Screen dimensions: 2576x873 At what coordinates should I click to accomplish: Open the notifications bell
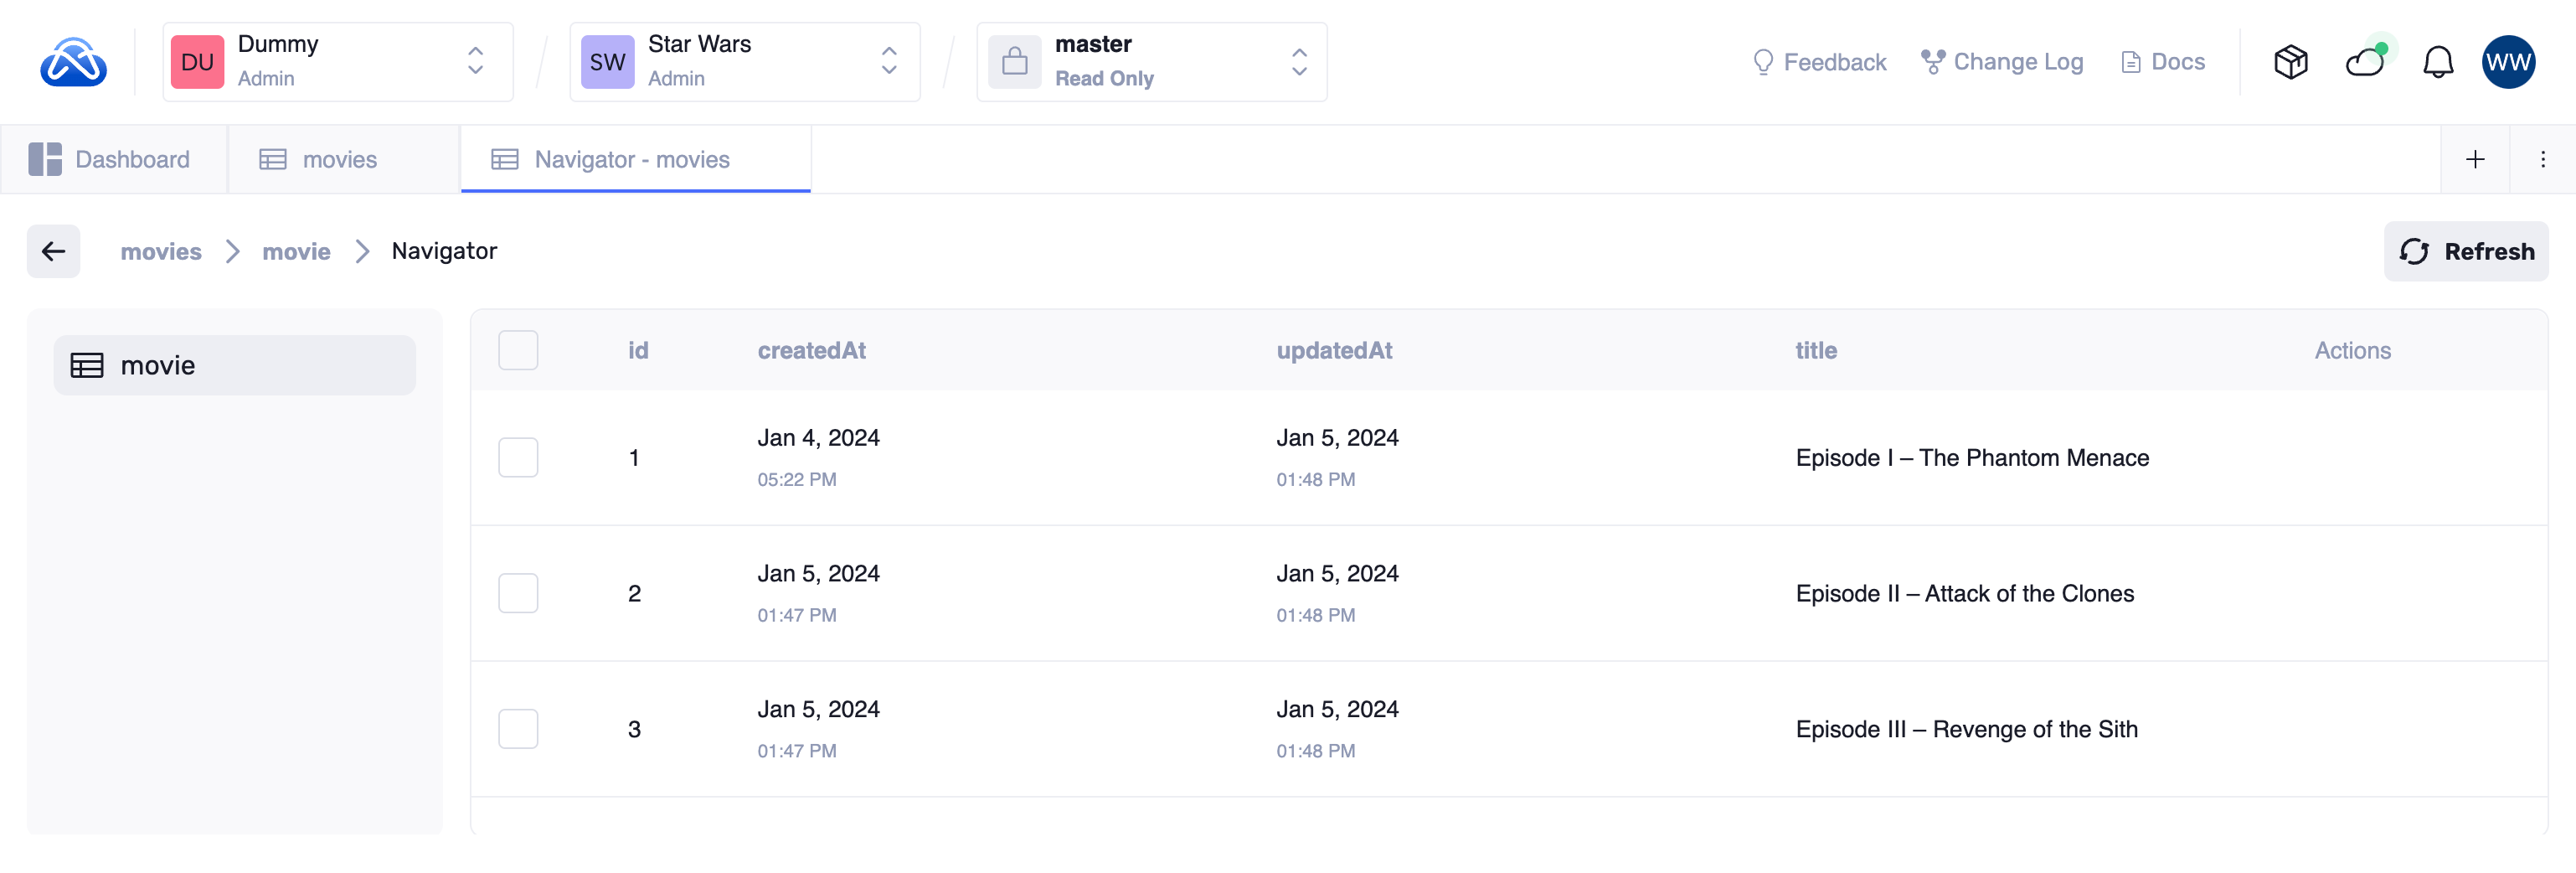2437,62
